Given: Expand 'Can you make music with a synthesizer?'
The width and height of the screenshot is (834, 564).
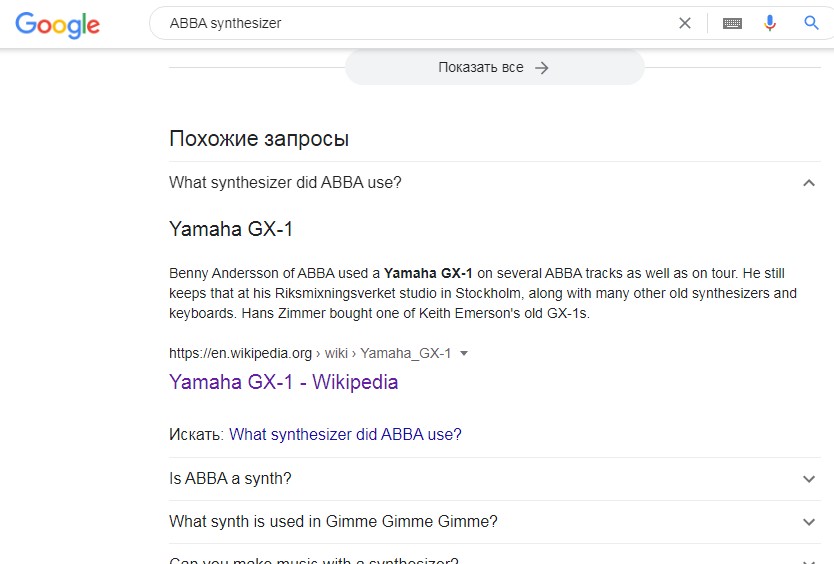Looking at the screenshot, I should tap(314, 558).
